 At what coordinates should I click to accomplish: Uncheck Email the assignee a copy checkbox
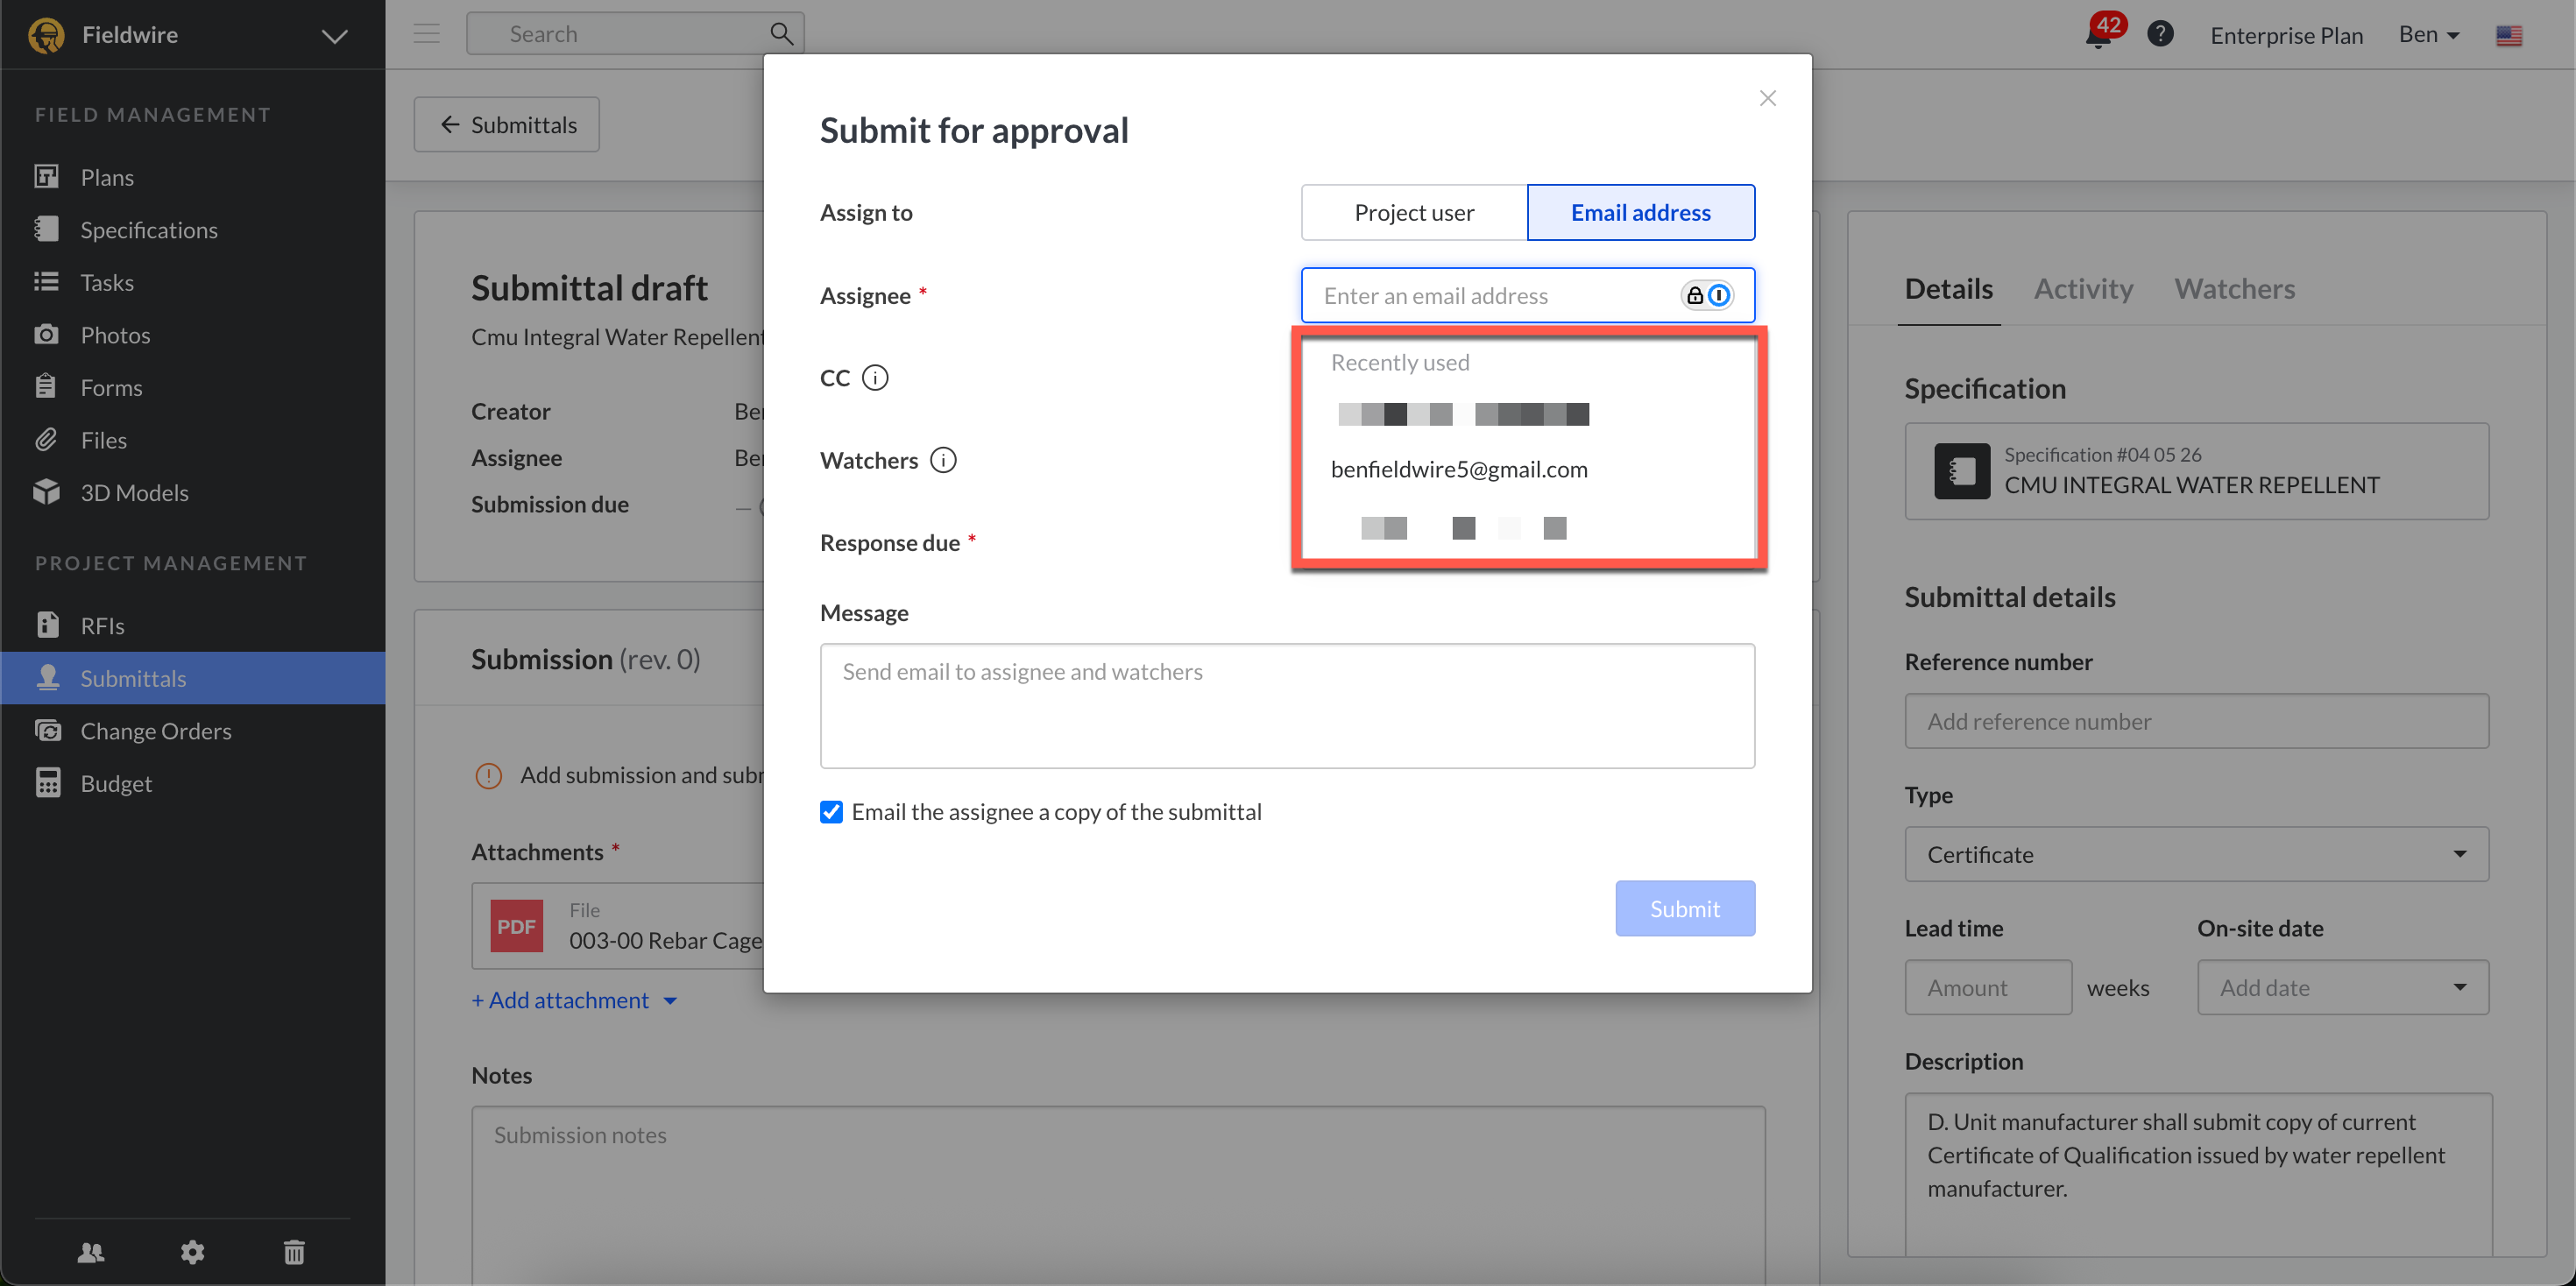point(831,812)
